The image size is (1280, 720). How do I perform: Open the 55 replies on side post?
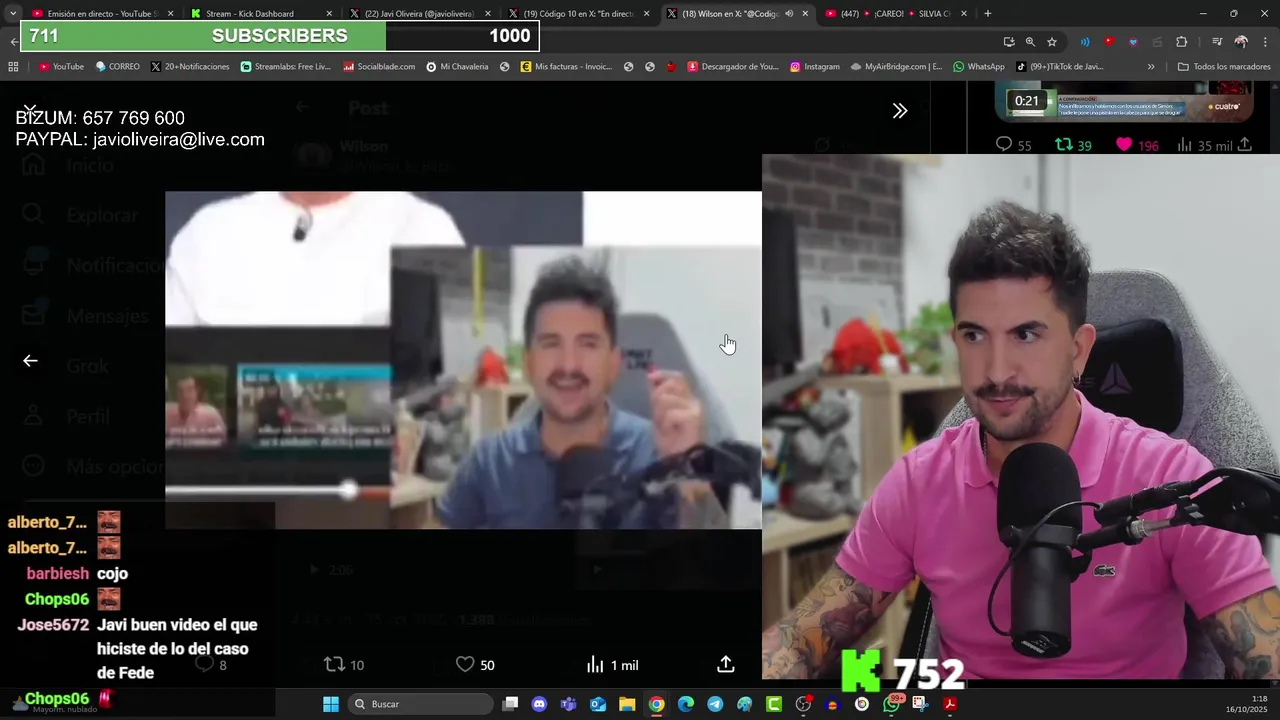point(1013,145)
